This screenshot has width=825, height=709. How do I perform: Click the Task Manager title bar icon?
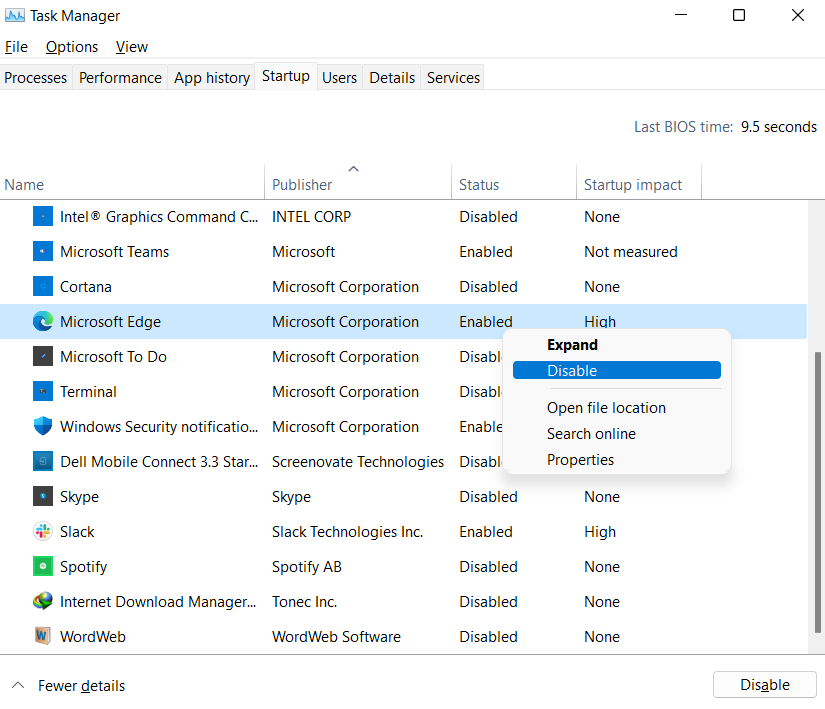tap(14, 16)
